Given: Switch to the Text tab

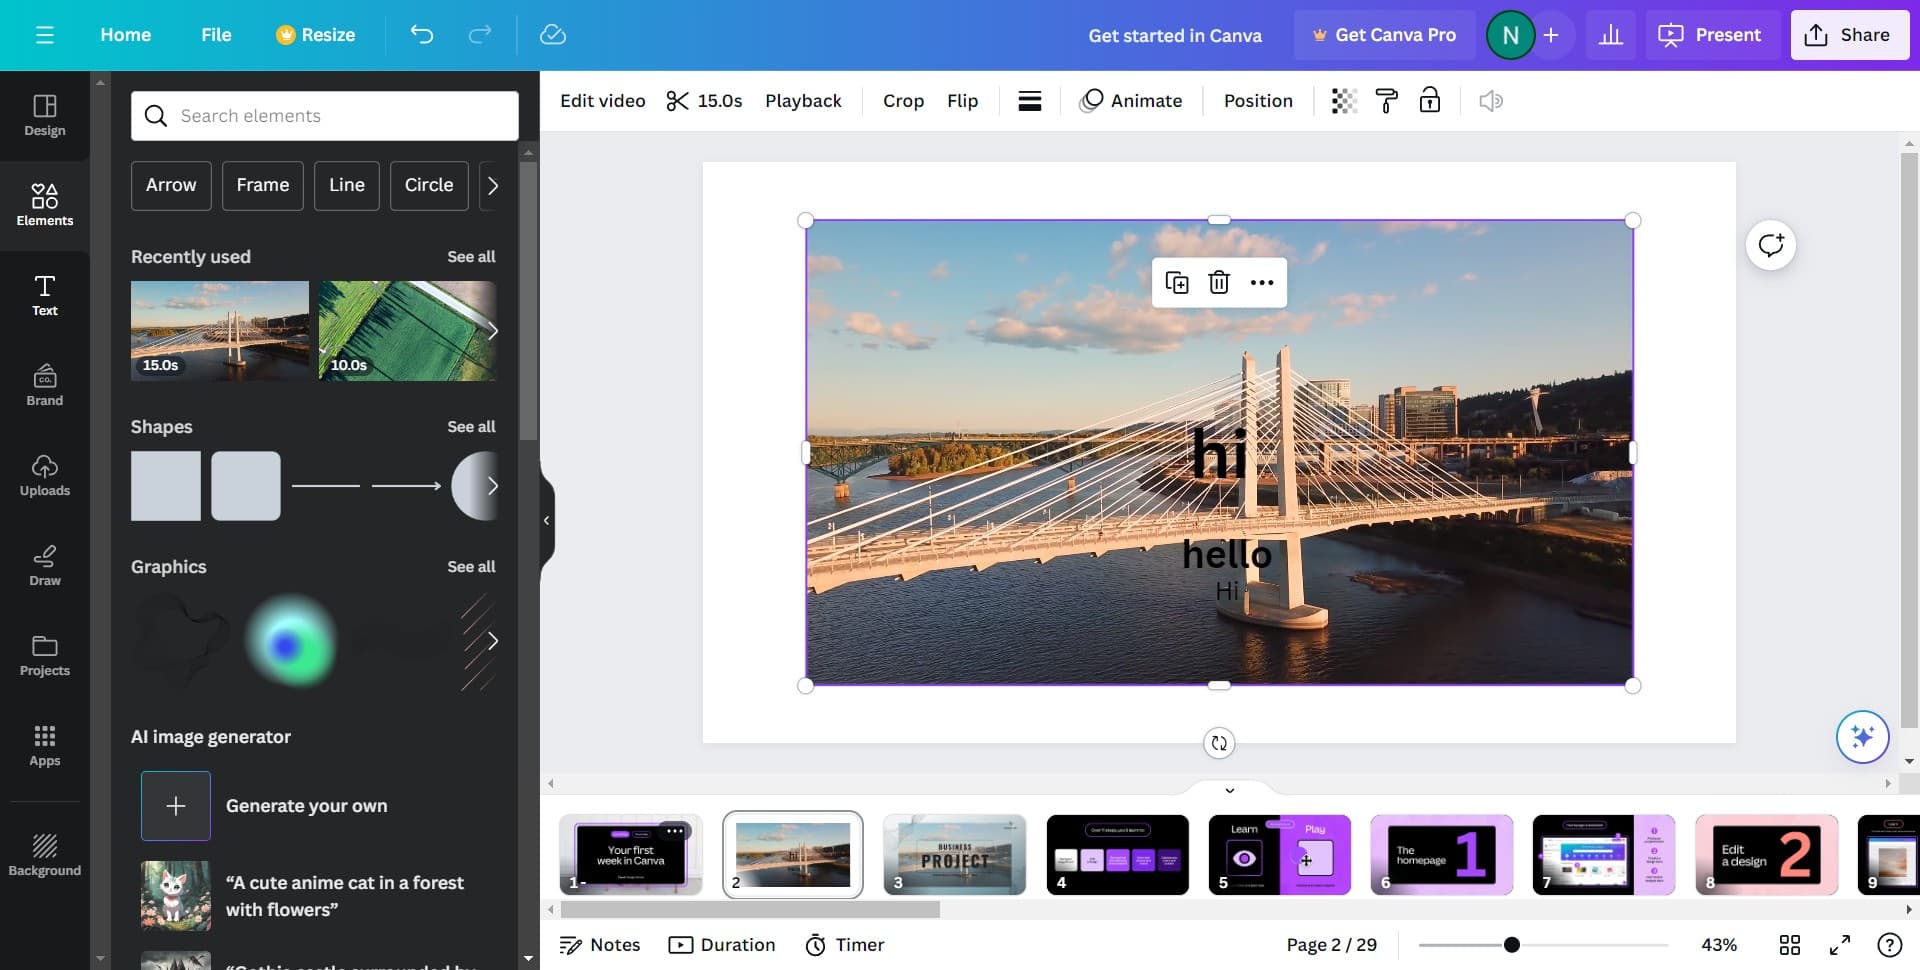Looking at the screenshot, I should (45, 295).
